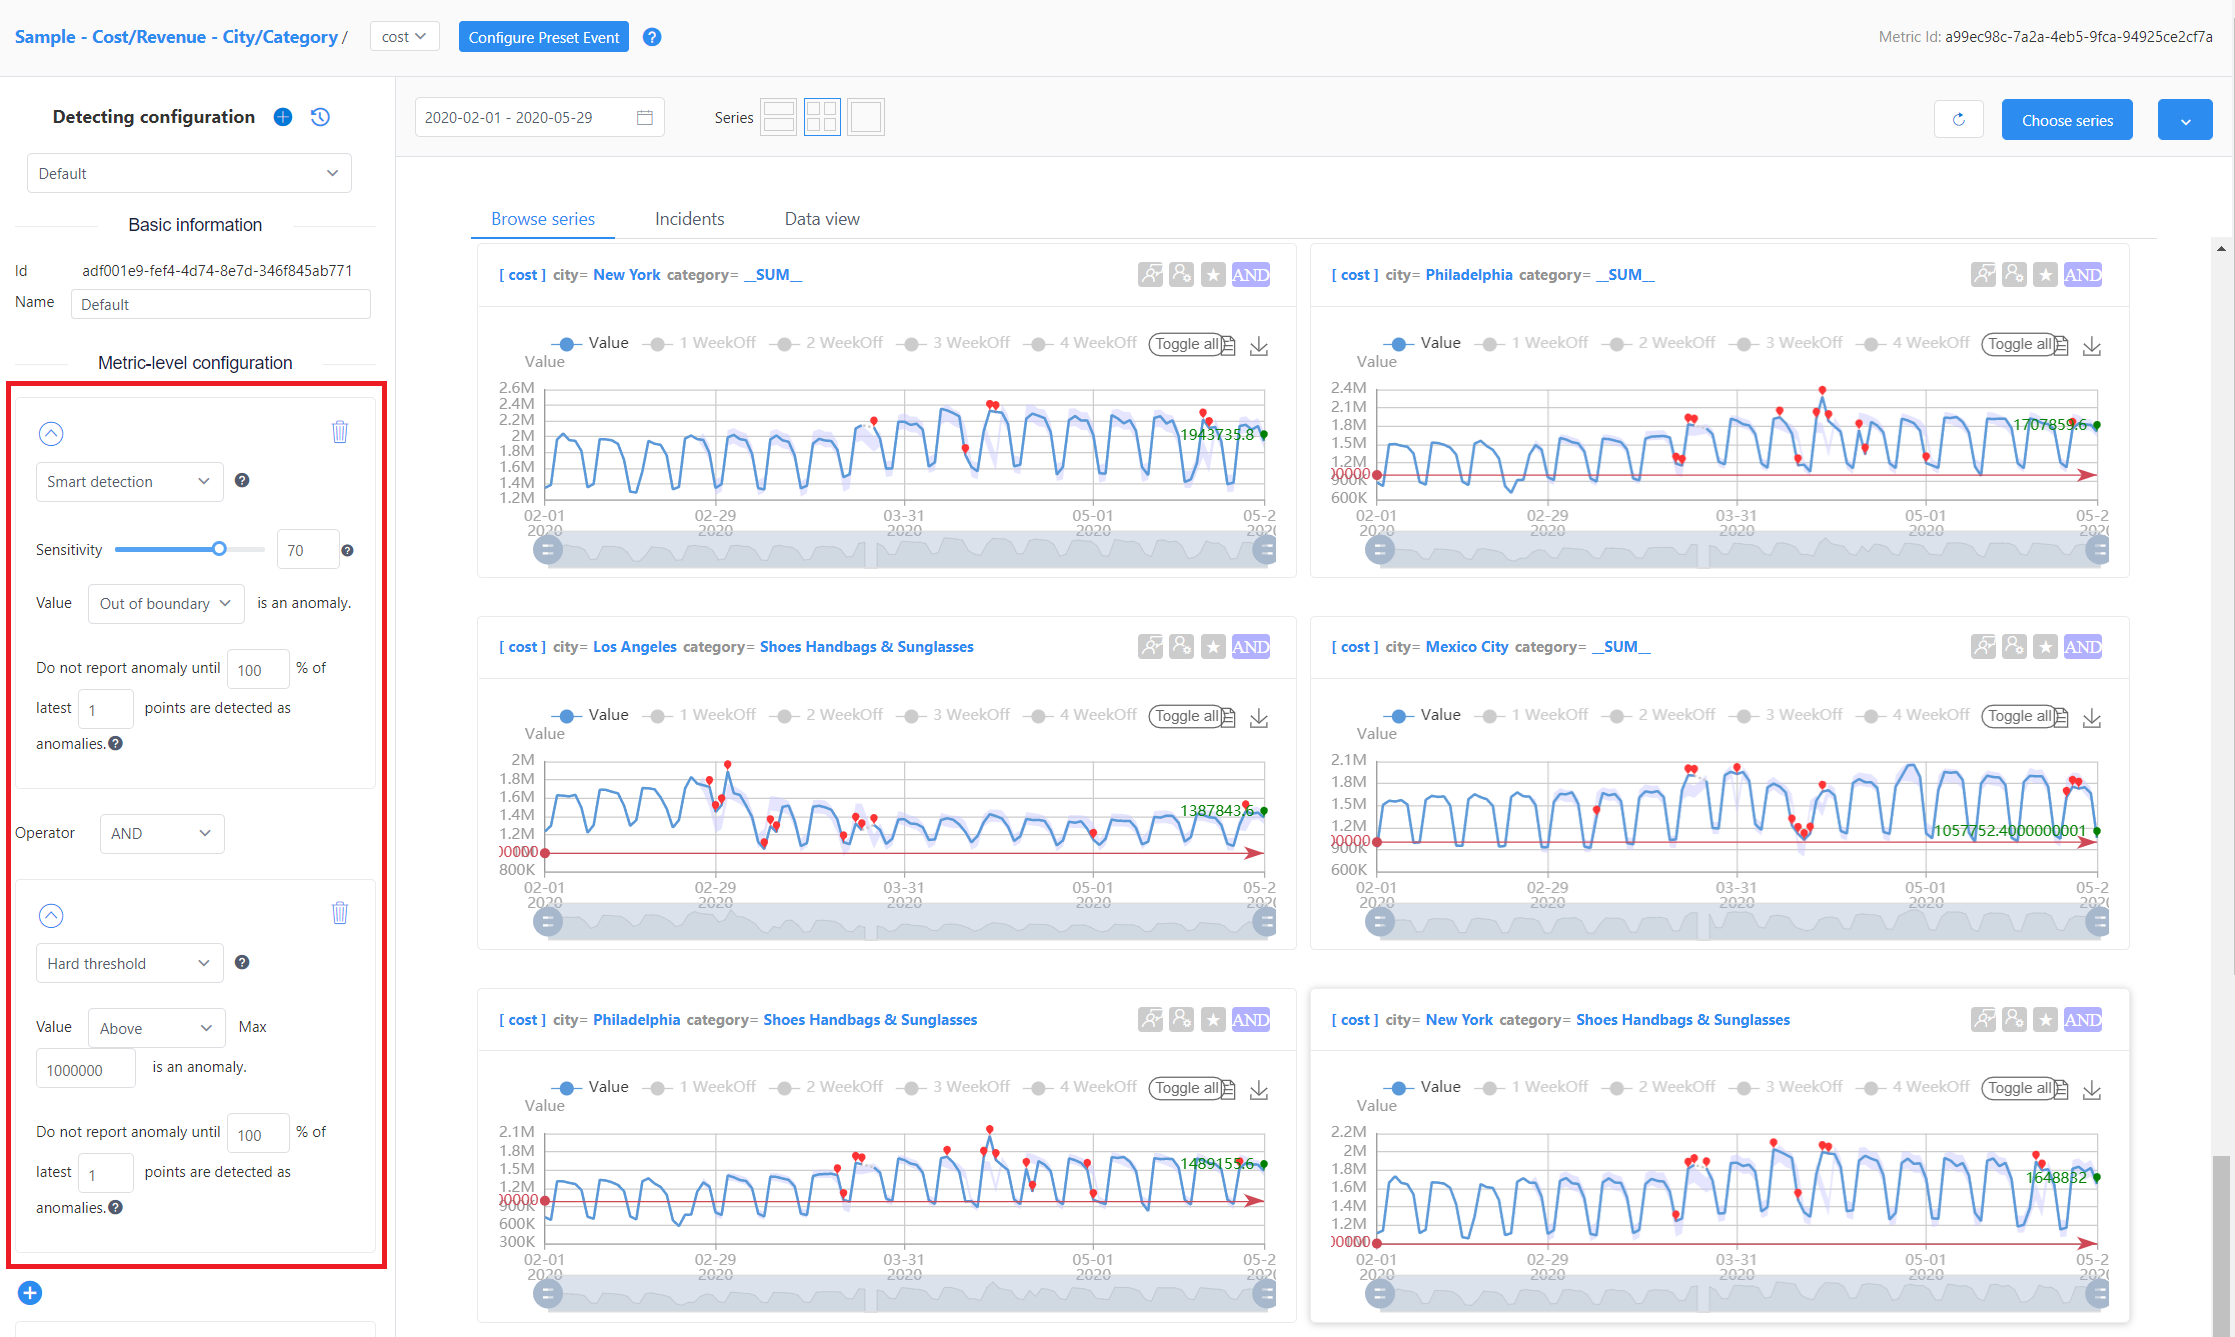
Task: Select the single-series layout view option
Action: [x=865, y=117]
